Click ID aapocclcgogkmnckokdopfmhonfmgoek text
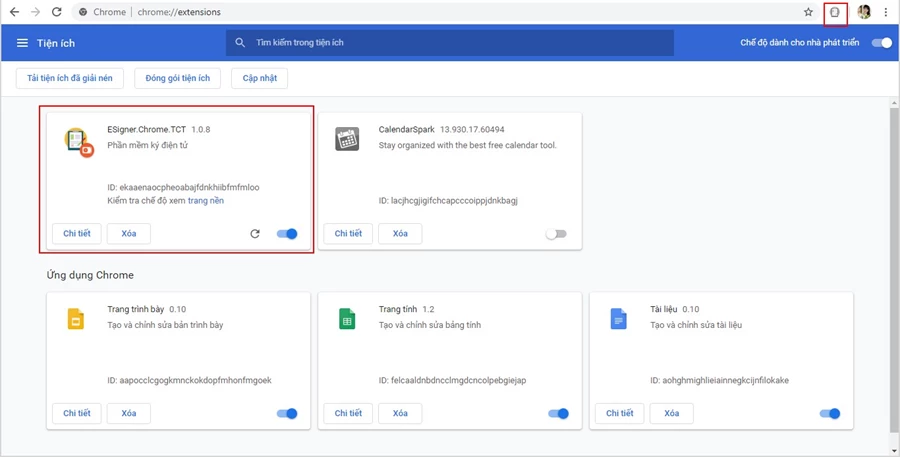This screenshot has height=457, width=900. pyautogui.click(x=189, y=381)
